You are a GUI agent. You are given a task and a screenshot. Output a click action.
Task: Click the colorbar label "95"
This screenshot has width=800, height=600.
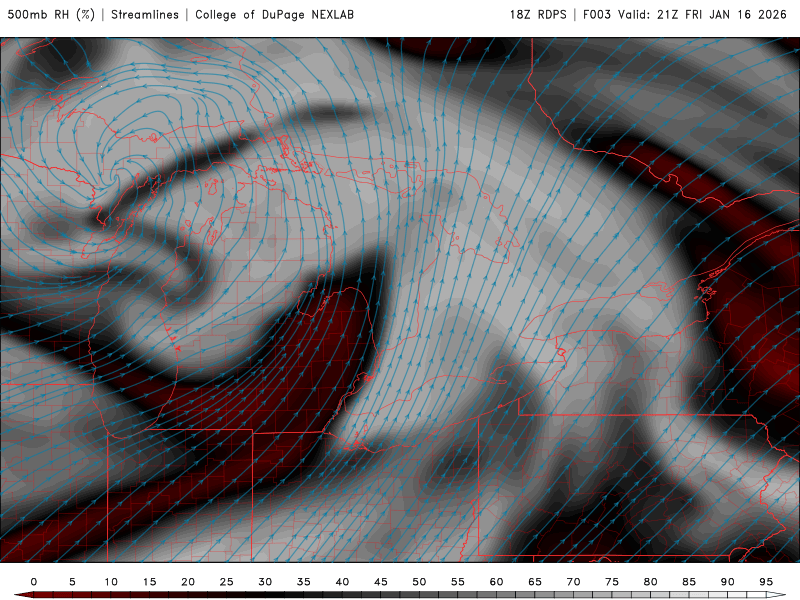pyautogui.click(x=766, y=582)
